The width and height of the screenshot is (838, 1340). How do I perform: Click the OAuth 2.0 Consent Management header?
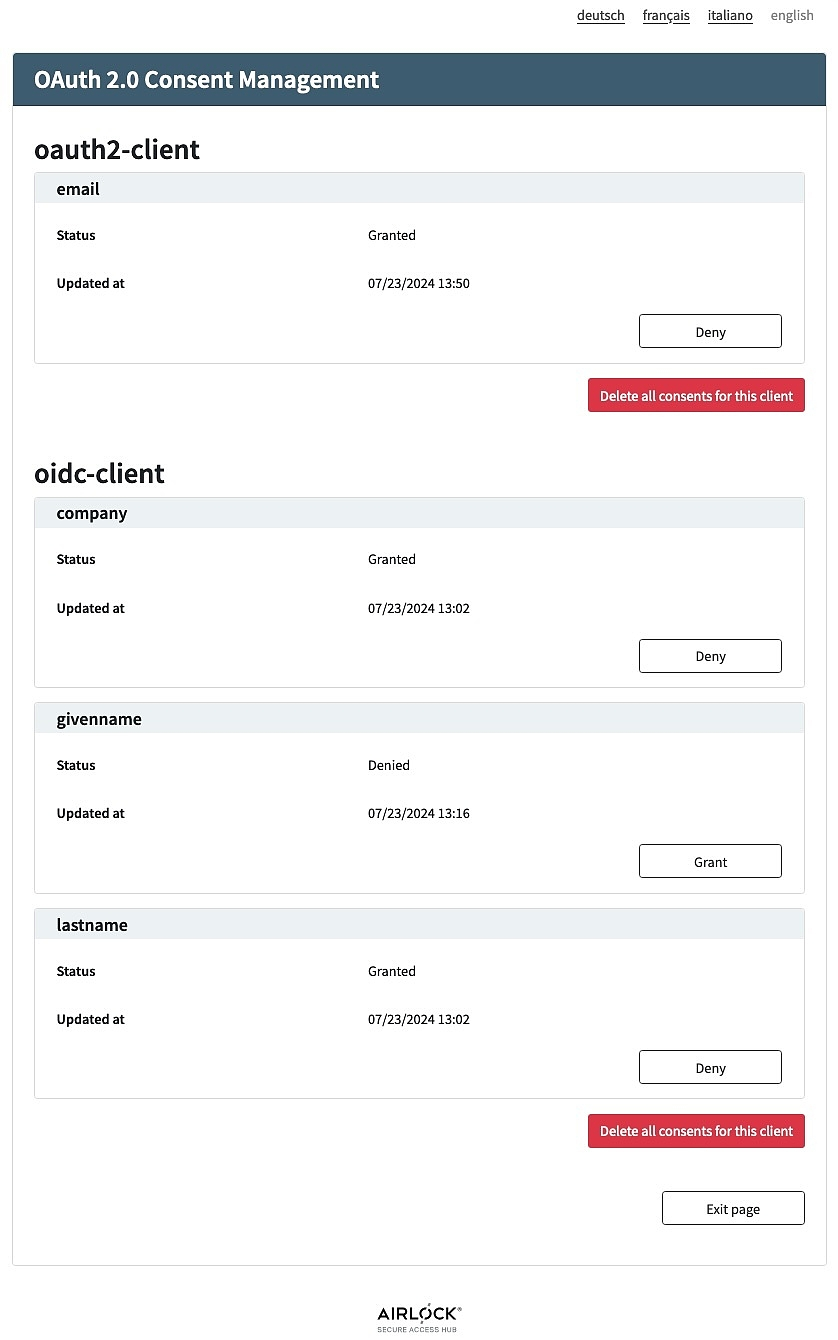click(x=207, y=80)
